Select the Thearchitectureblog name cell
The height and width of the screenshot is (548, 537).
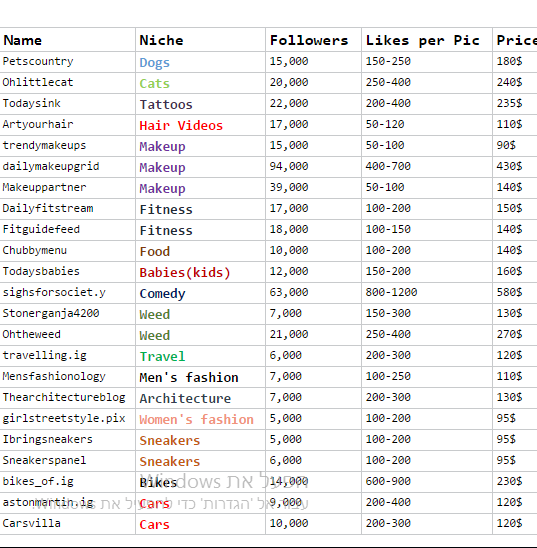click(x=67, y=398)
